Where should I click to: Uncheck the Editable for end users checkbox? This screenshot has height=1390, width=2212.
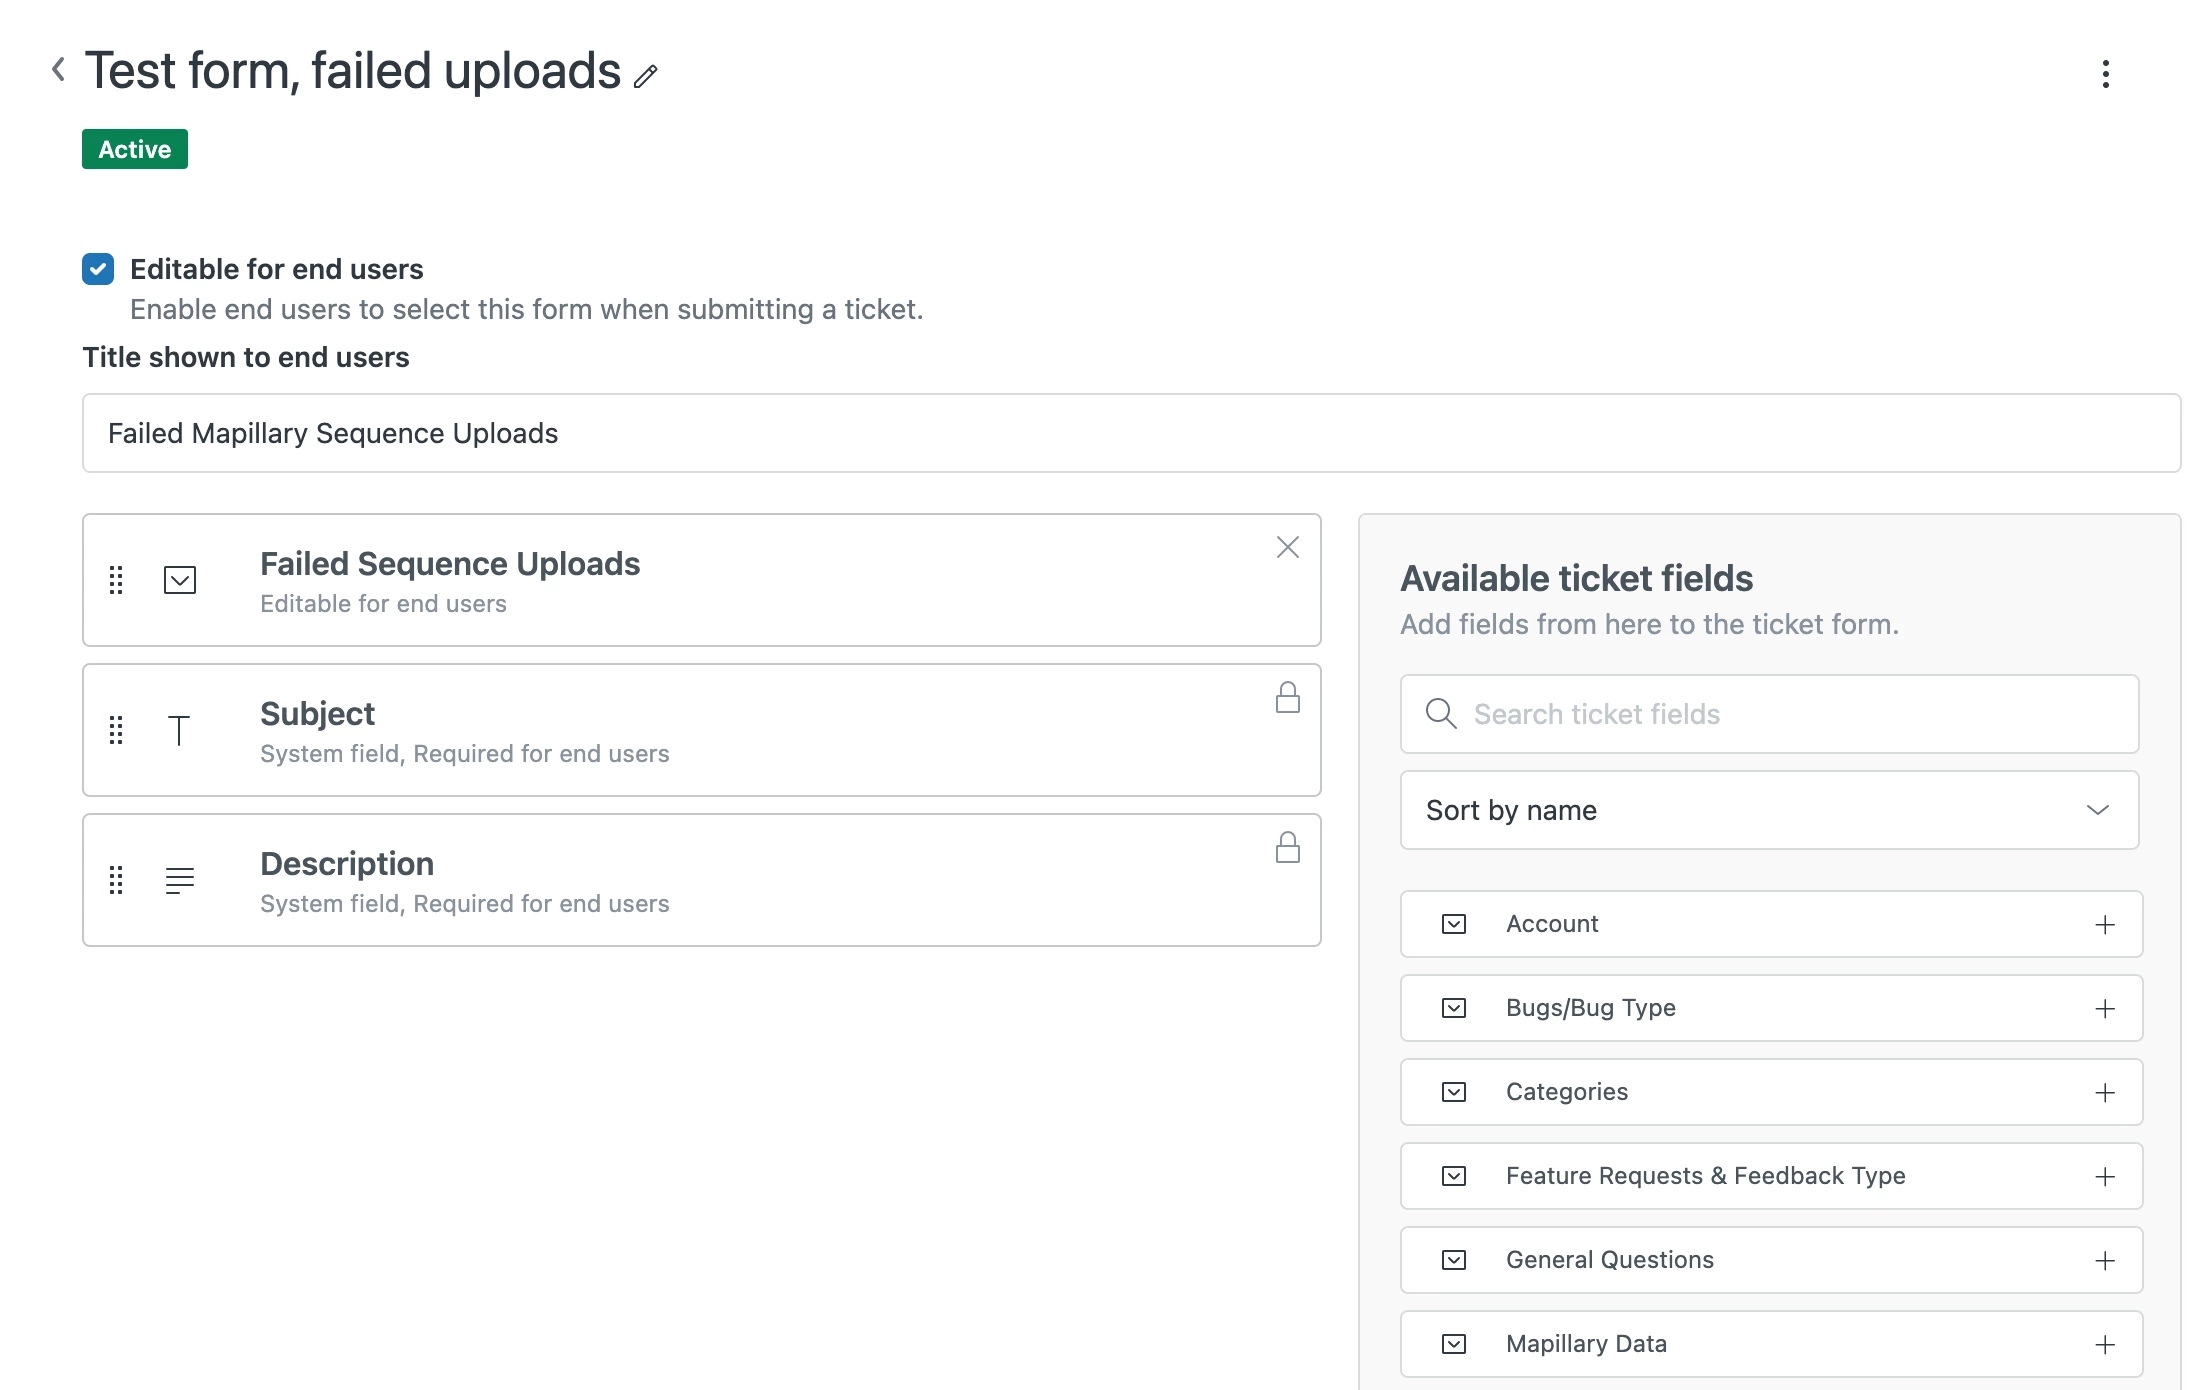98,269
